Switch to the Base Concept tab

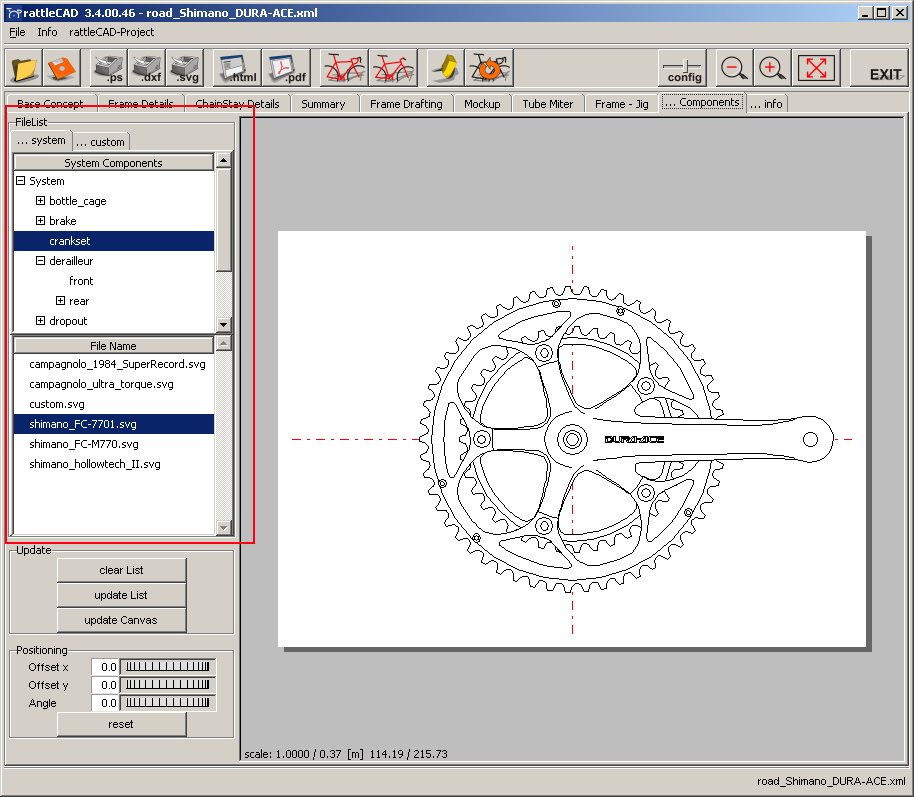coord(50,104)
